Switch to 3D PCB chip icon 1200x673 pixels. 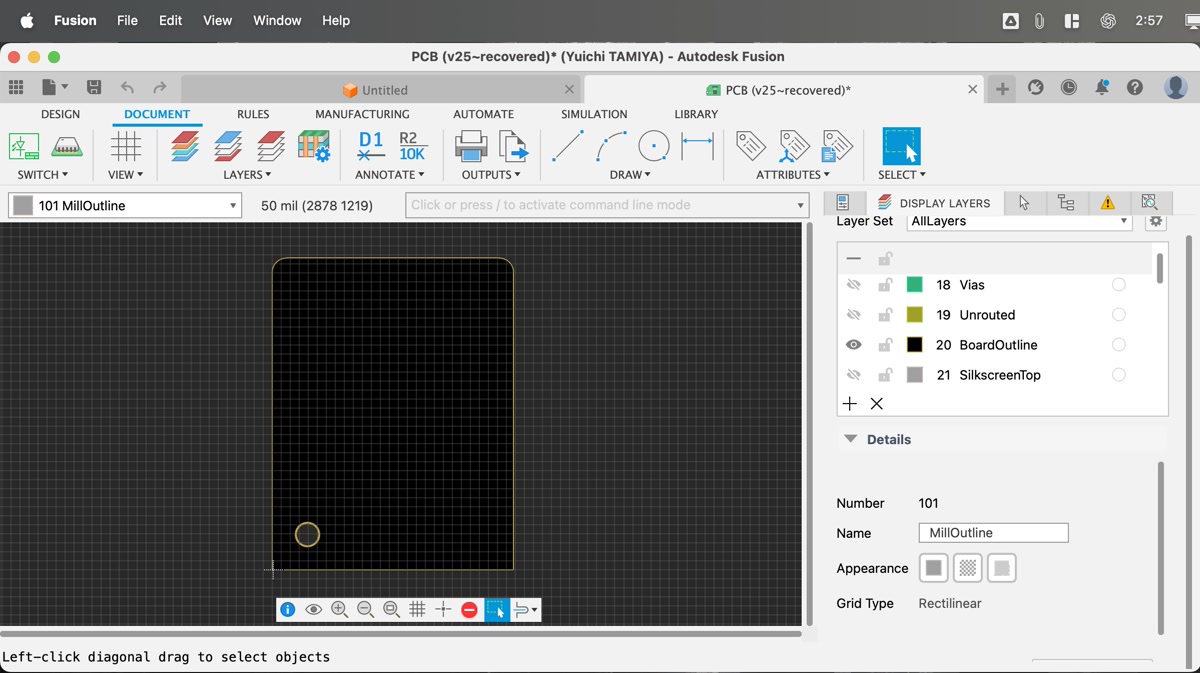click(x=67, y=146)
